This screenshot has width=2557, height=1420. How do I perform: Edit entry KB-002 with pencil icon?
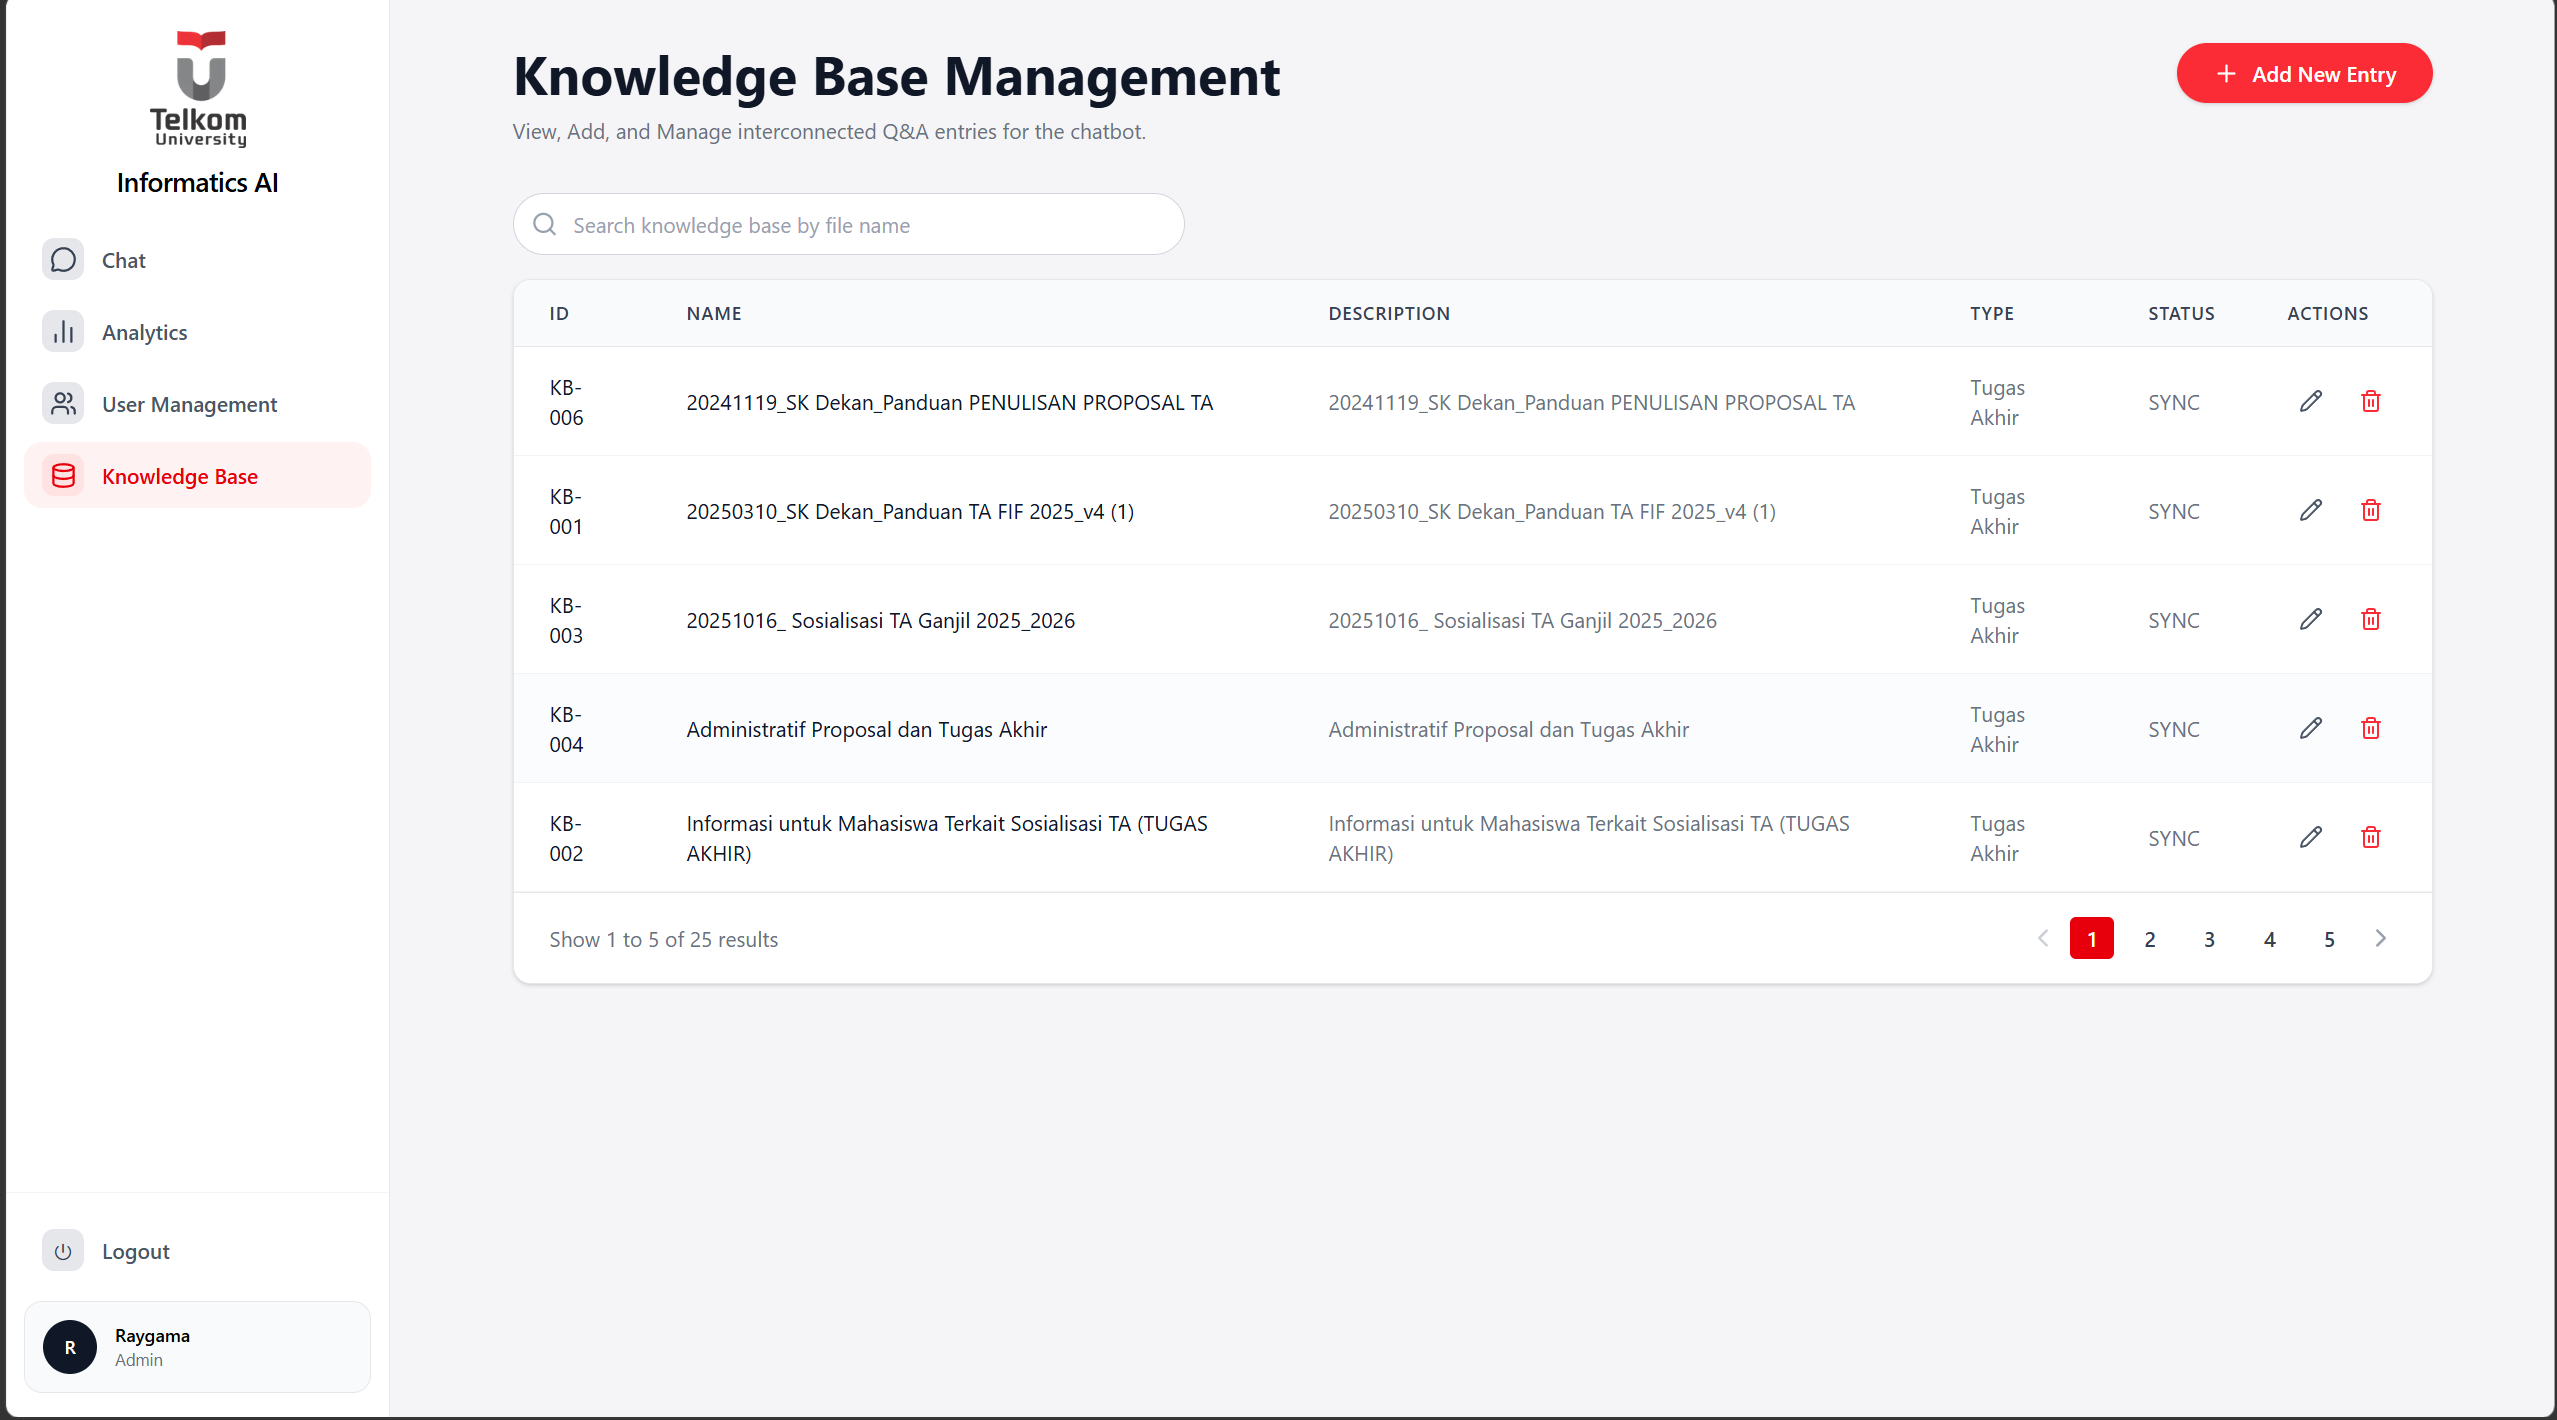pos(2310,838)
